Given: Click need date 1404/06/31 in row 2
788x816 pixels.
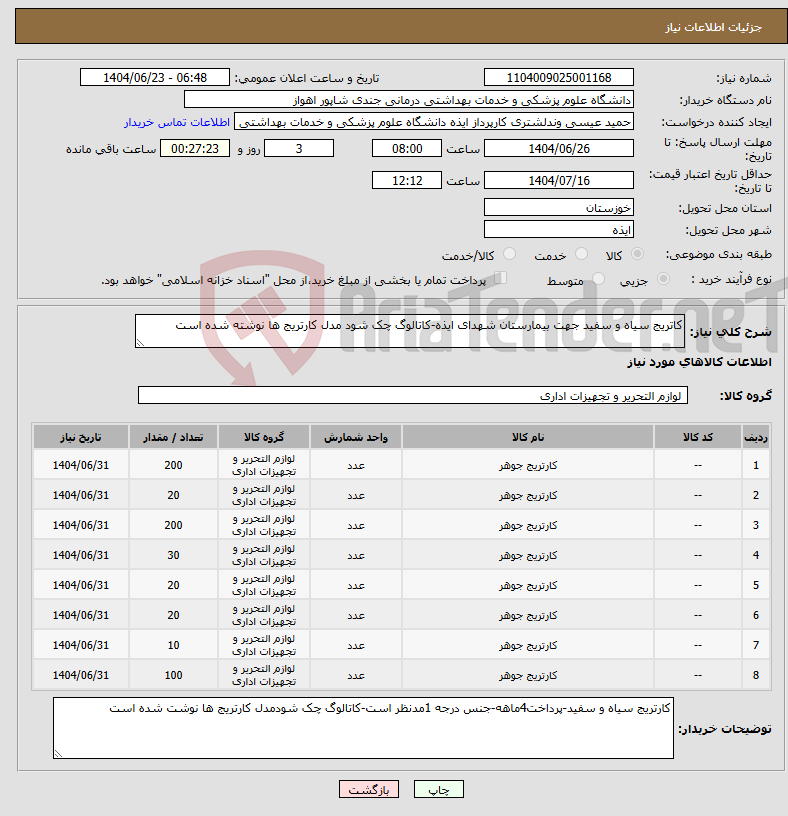Looking at the screenshot, I should point(81,495).
